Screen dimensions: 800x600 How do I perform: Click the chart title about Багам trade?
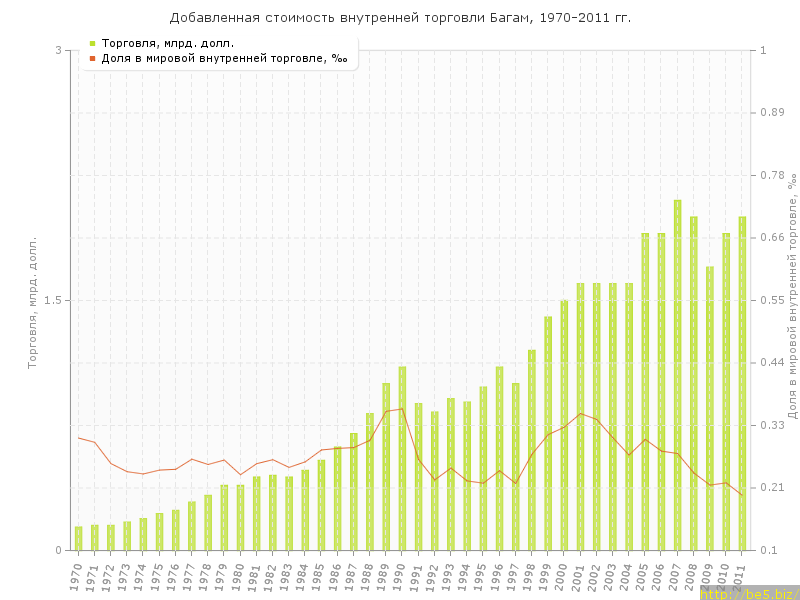[400, 18]
